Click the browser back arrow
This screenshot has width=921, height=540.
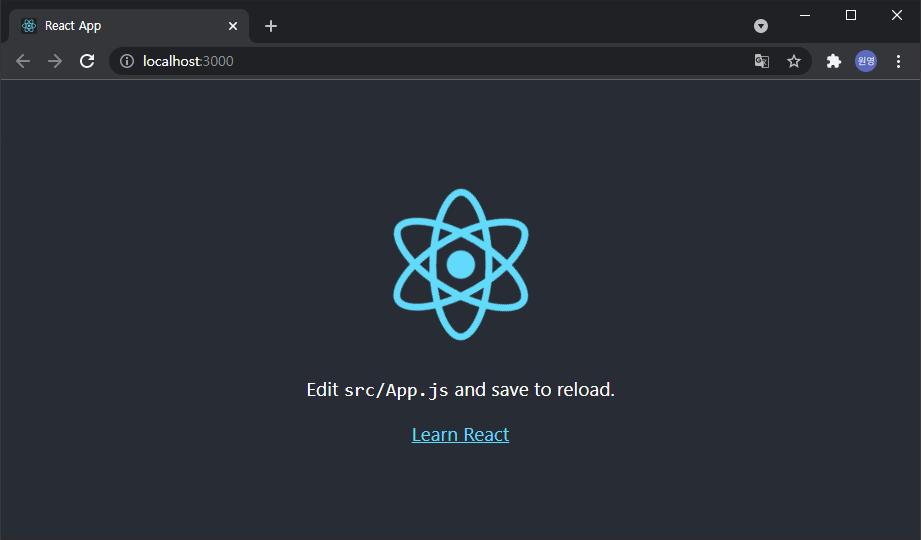point(23,61)
